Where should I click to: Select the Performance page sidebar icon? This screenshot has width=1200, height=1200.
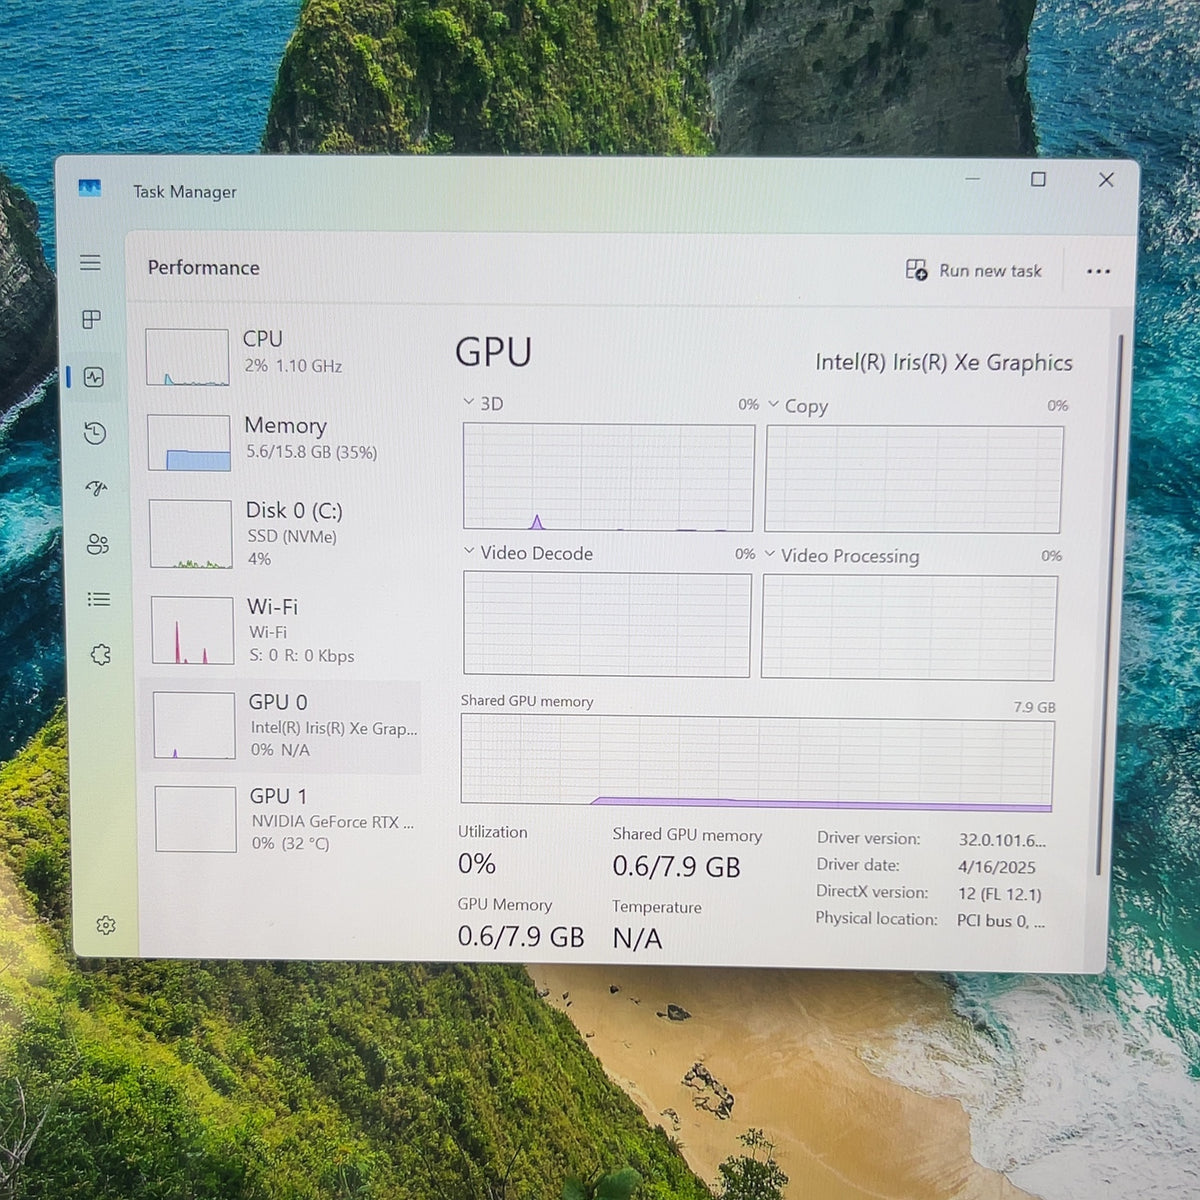coord(93,377)
